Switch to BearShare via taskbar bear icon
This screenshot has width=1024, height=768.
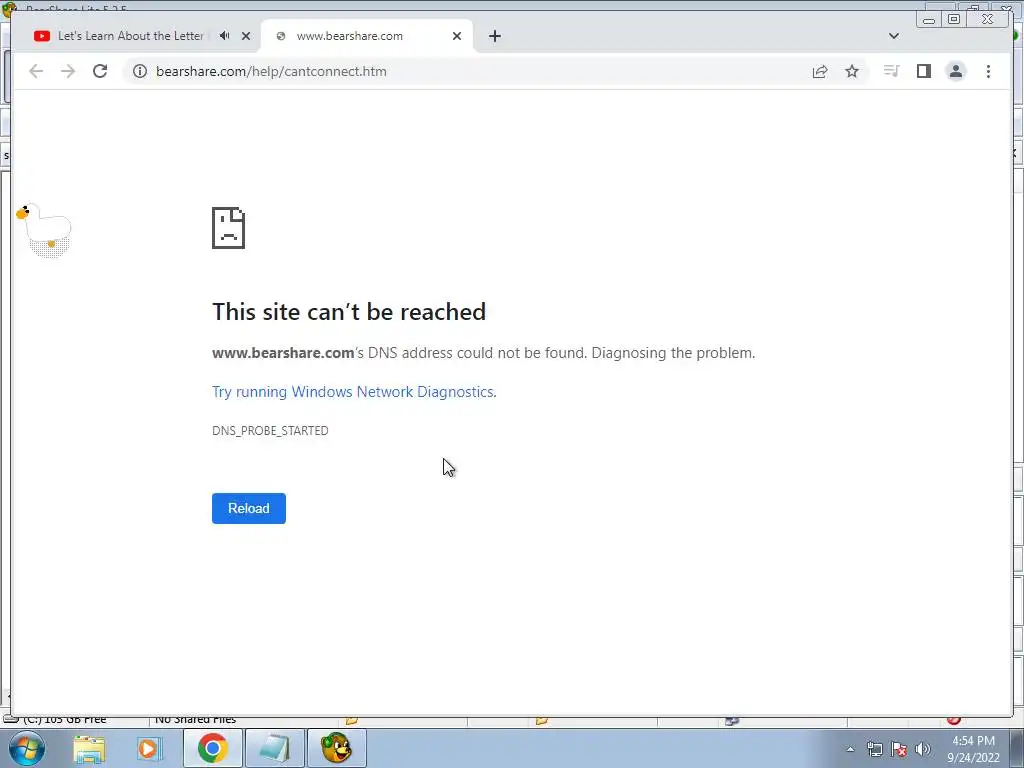coord(336,748)
